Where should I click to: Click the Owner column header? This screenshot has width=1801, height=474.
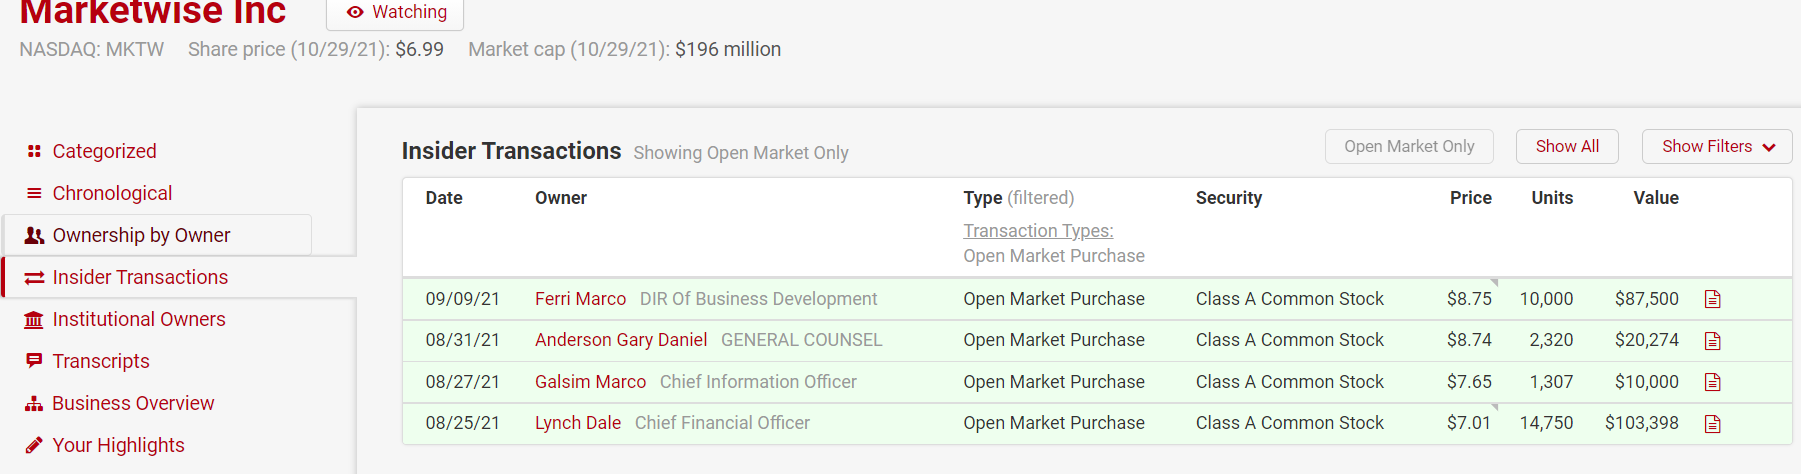pyautogui.click(x=561, y=198)
